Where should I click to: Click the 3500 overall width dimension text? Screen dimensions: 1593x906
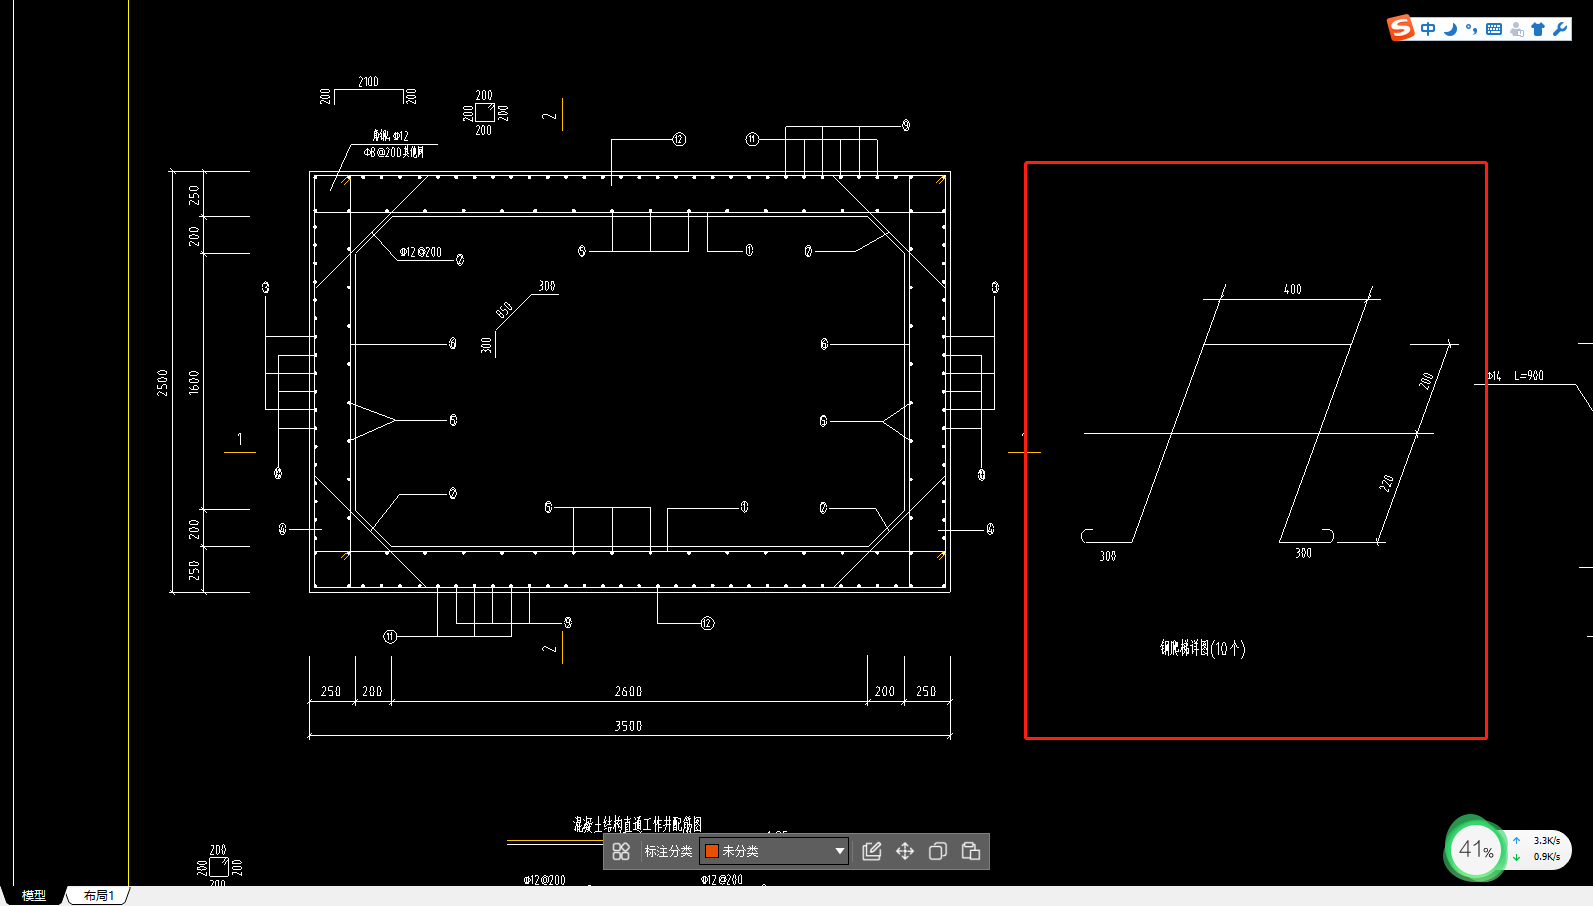click(x=628, y=726)
